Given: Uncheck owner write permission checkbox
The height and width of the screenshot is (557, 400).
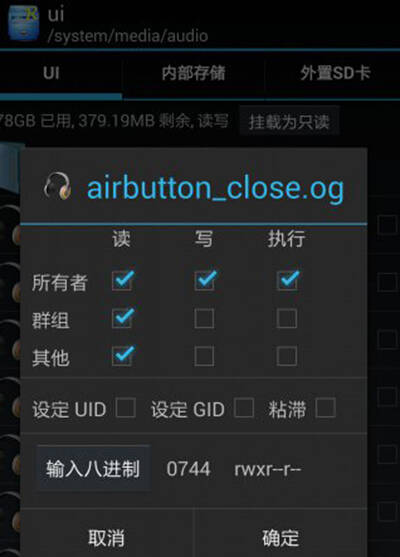Looking at the screenshot, I should coord(205,280).
